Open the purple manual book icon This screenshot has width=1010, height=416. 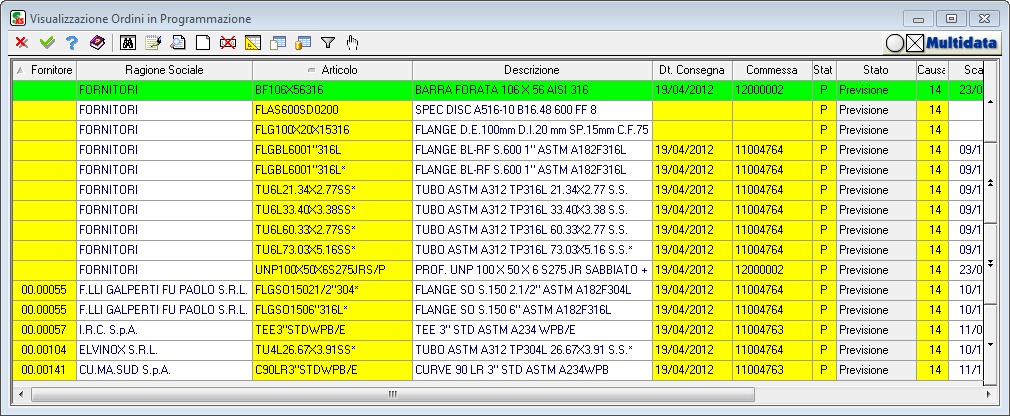click(x=97, y=42)
